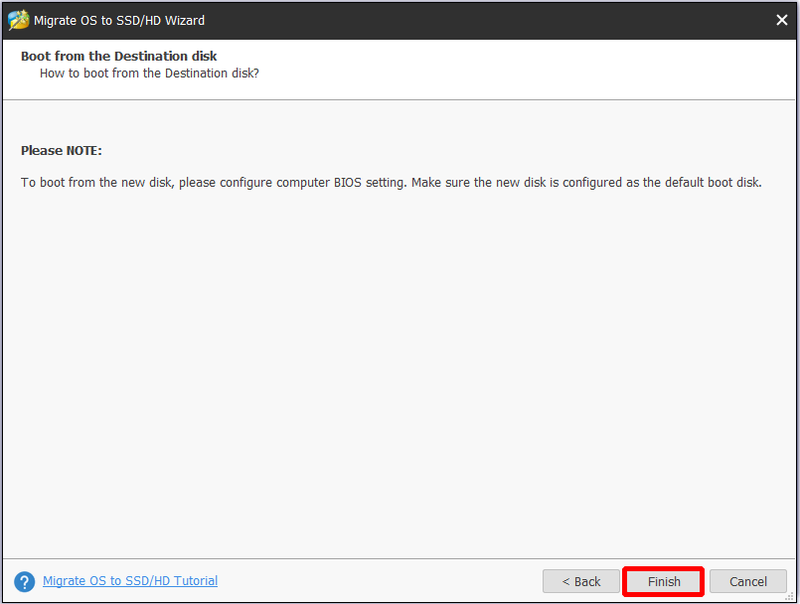Click the window title text Migrate OS to SSD/HD Wizard
This screenshot has height=604, width=800.
pyautogui.click(x=119, y=20)
